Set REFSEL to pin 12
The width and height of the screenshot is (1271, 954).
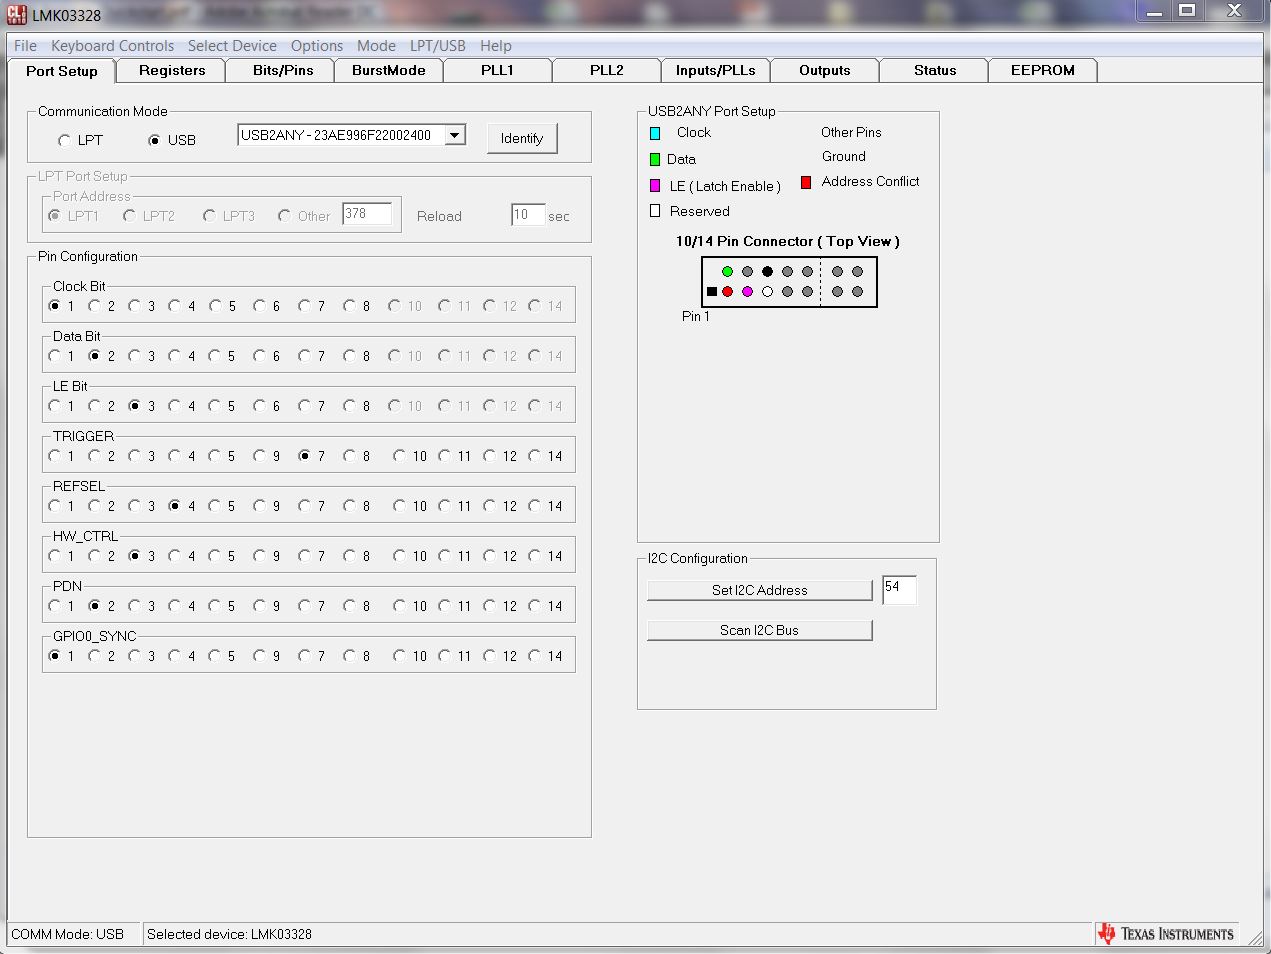click(489, 506)
